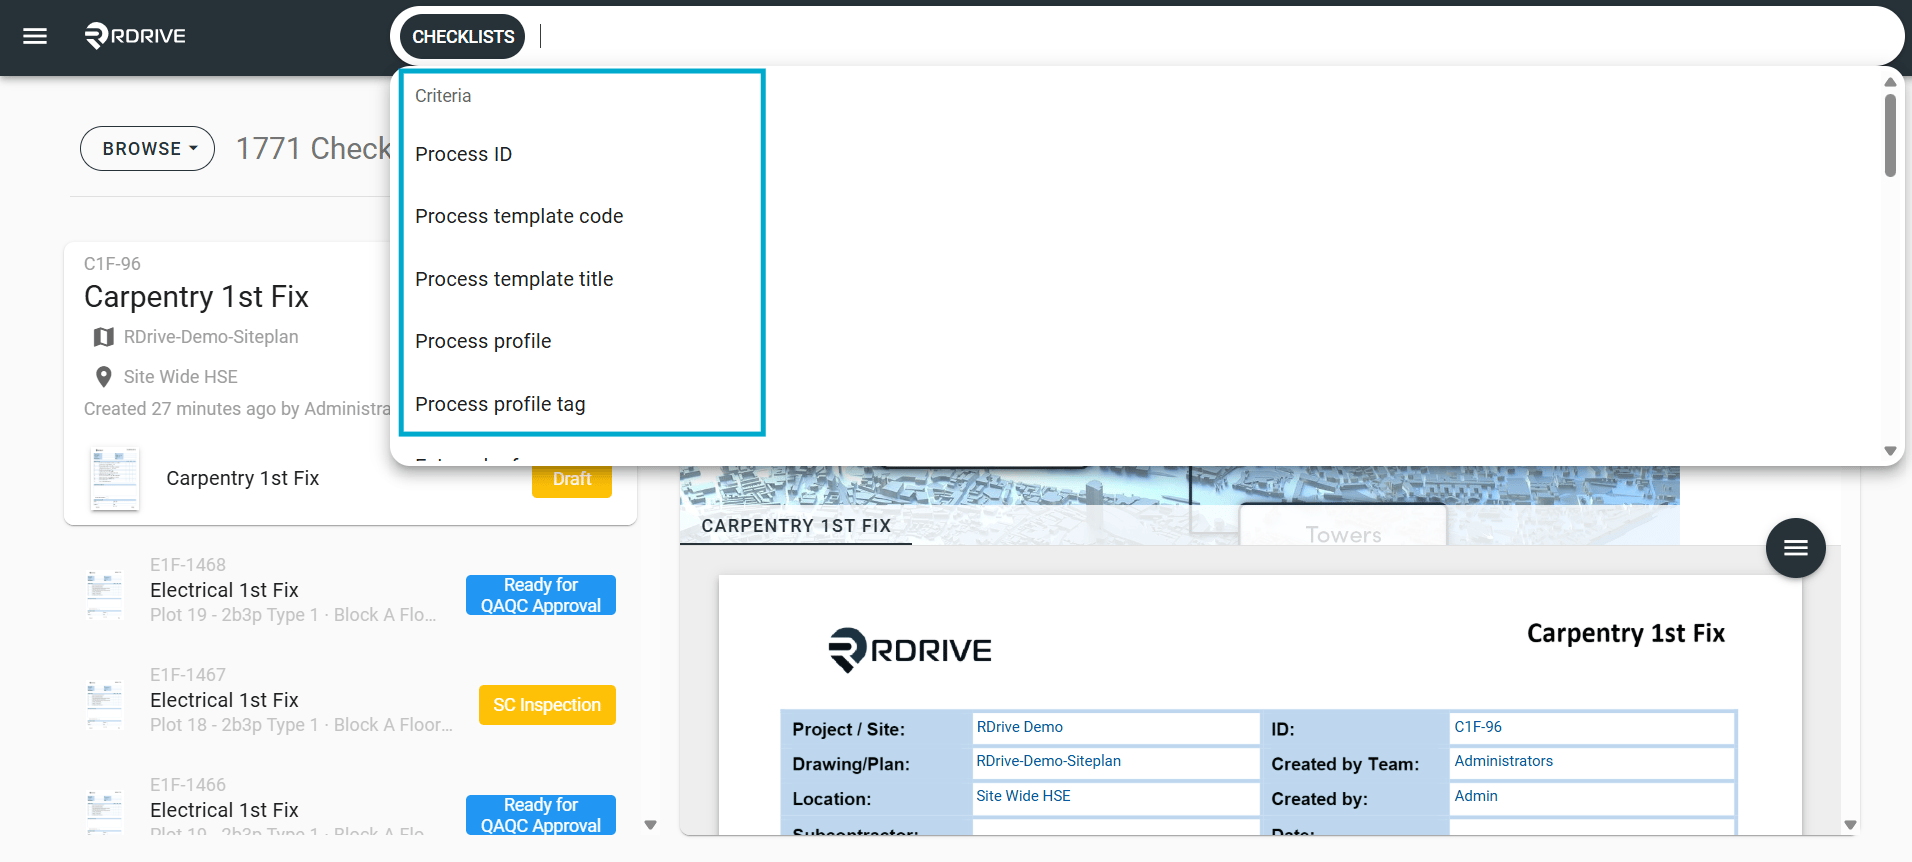
Task: Click the location pin icon beside Site Wide HSE
Action: pos(103,377)
